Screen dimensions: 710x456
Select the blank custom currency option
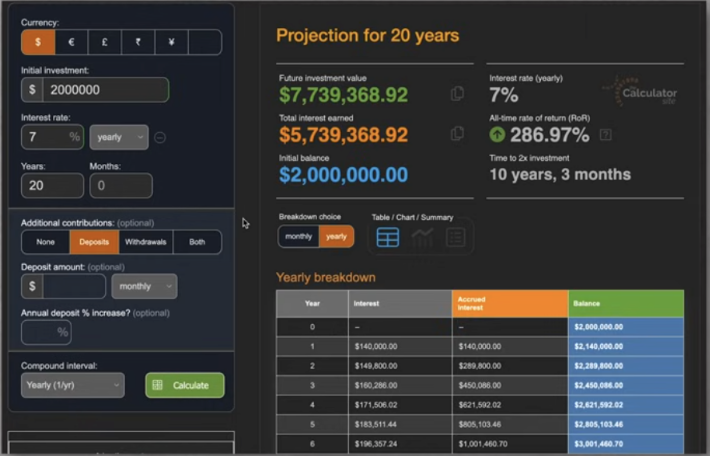pyautogui.click(x=205, y=42)
